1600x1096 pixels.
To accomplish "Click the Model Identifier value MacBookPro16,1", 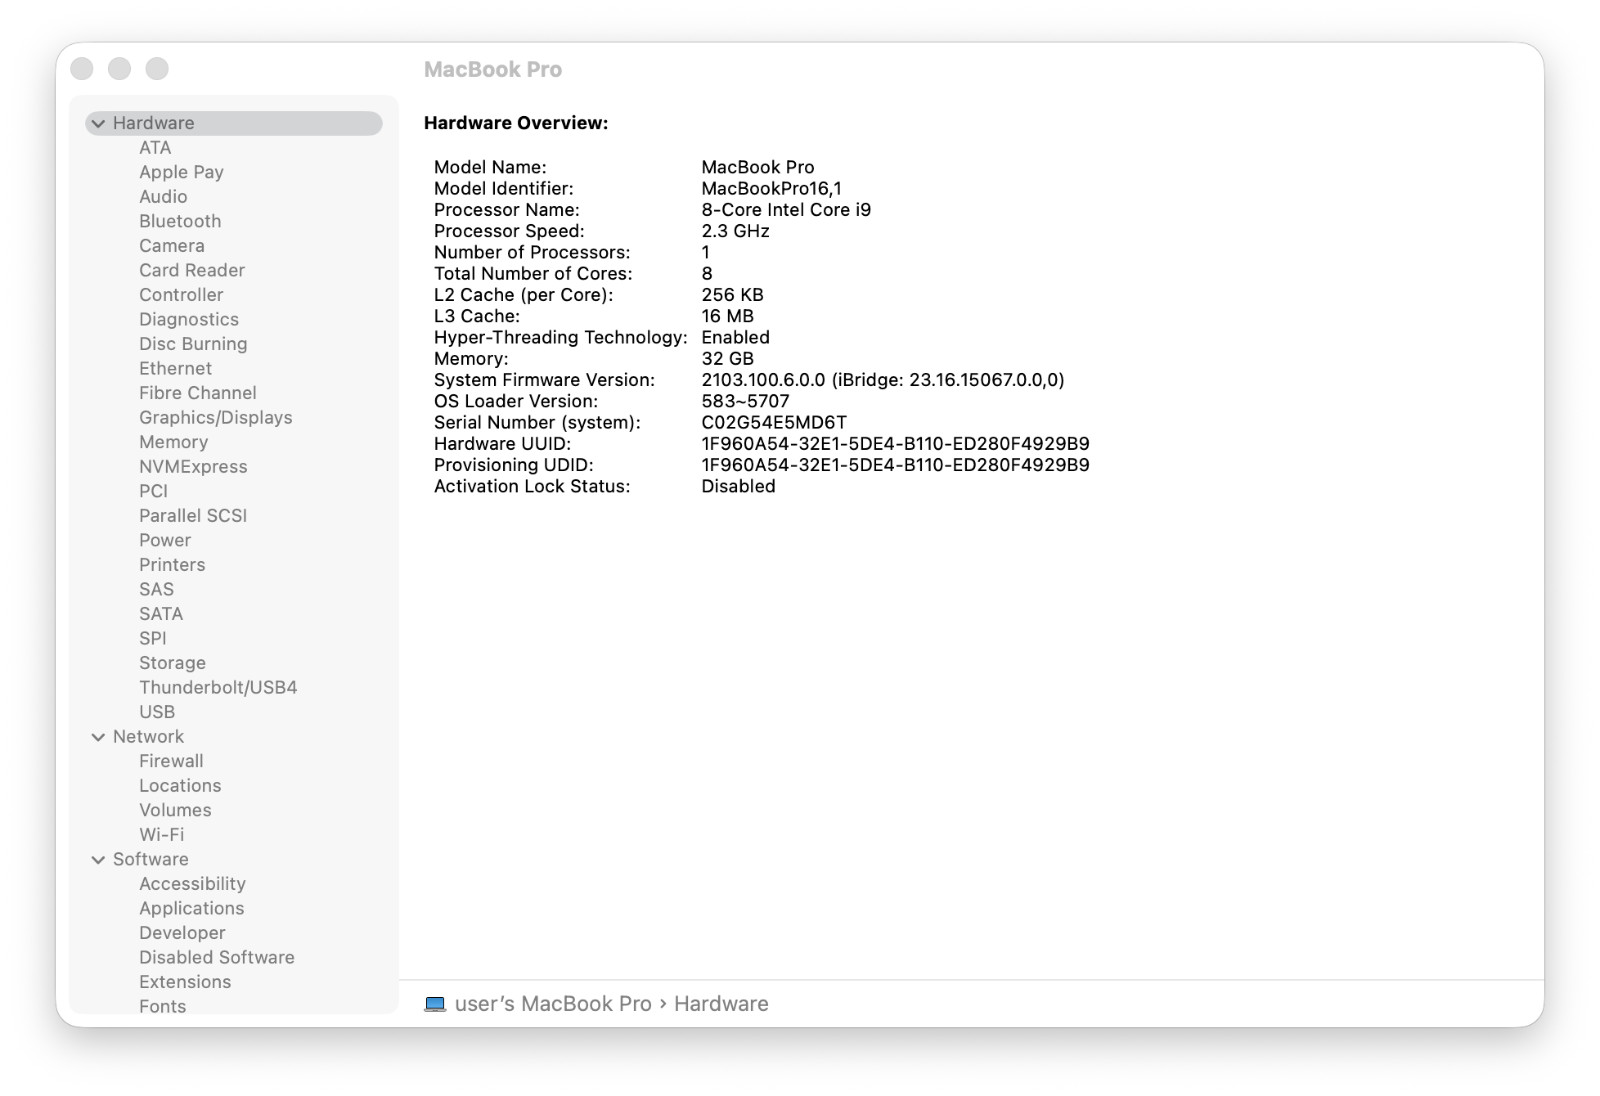I will click(x=771, y=189).
